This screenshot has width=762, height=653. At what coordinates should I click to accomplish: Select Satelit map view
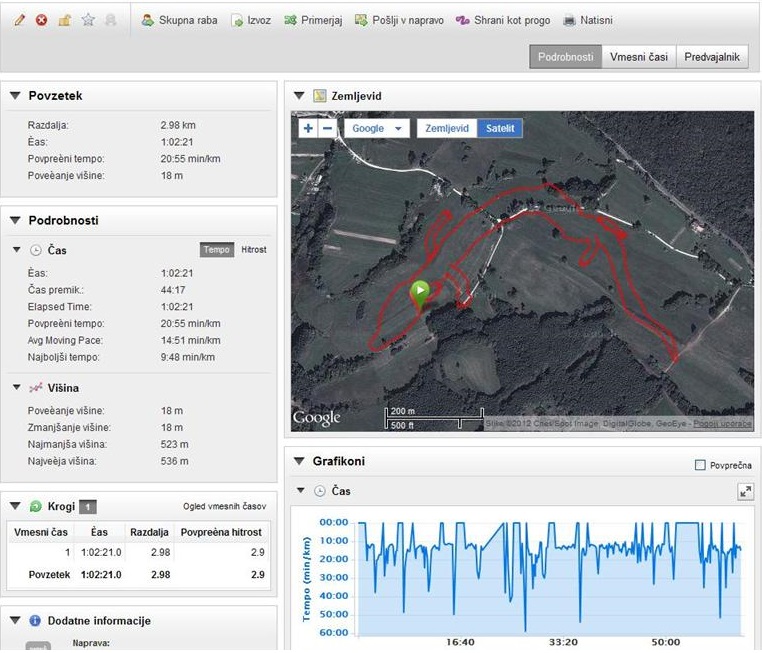coord(500,128)
